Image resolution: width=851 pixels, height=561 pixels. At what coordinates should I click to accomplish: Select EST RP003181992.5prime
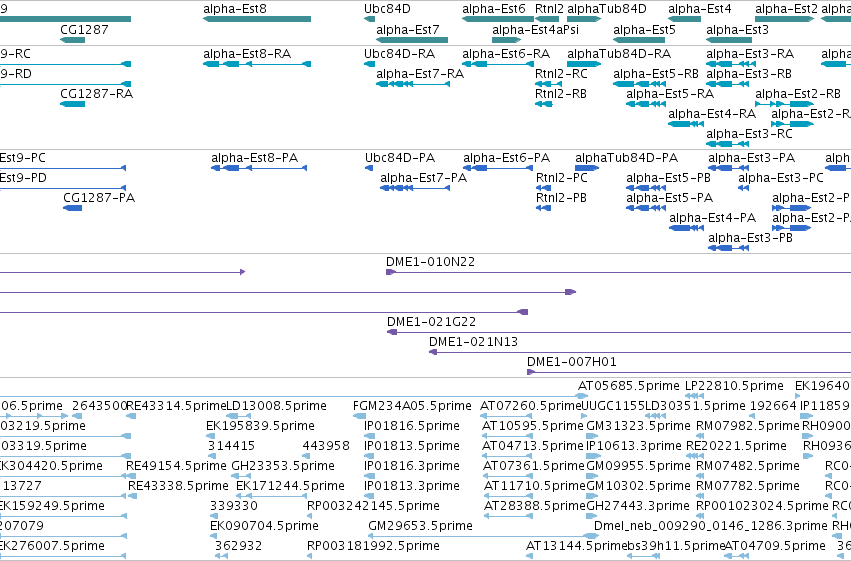click(x=373, y=546)
